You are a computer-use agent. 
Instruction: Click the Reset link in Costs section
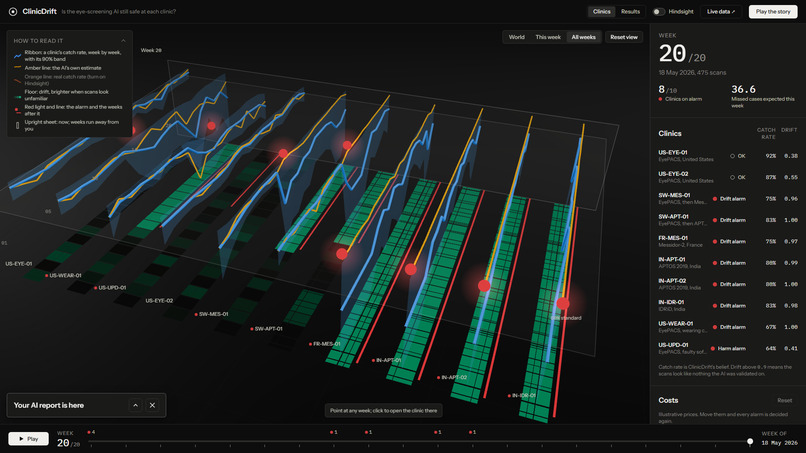click(784, 401)
